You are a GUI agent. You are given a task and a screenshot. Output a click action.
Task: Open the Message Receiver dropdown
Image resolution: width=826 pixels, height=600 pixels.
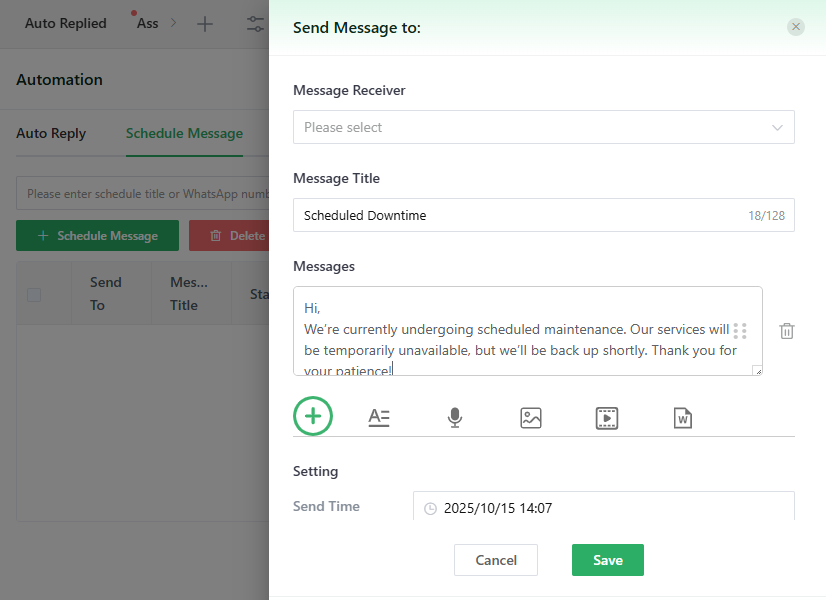click(x=543, y=127)
